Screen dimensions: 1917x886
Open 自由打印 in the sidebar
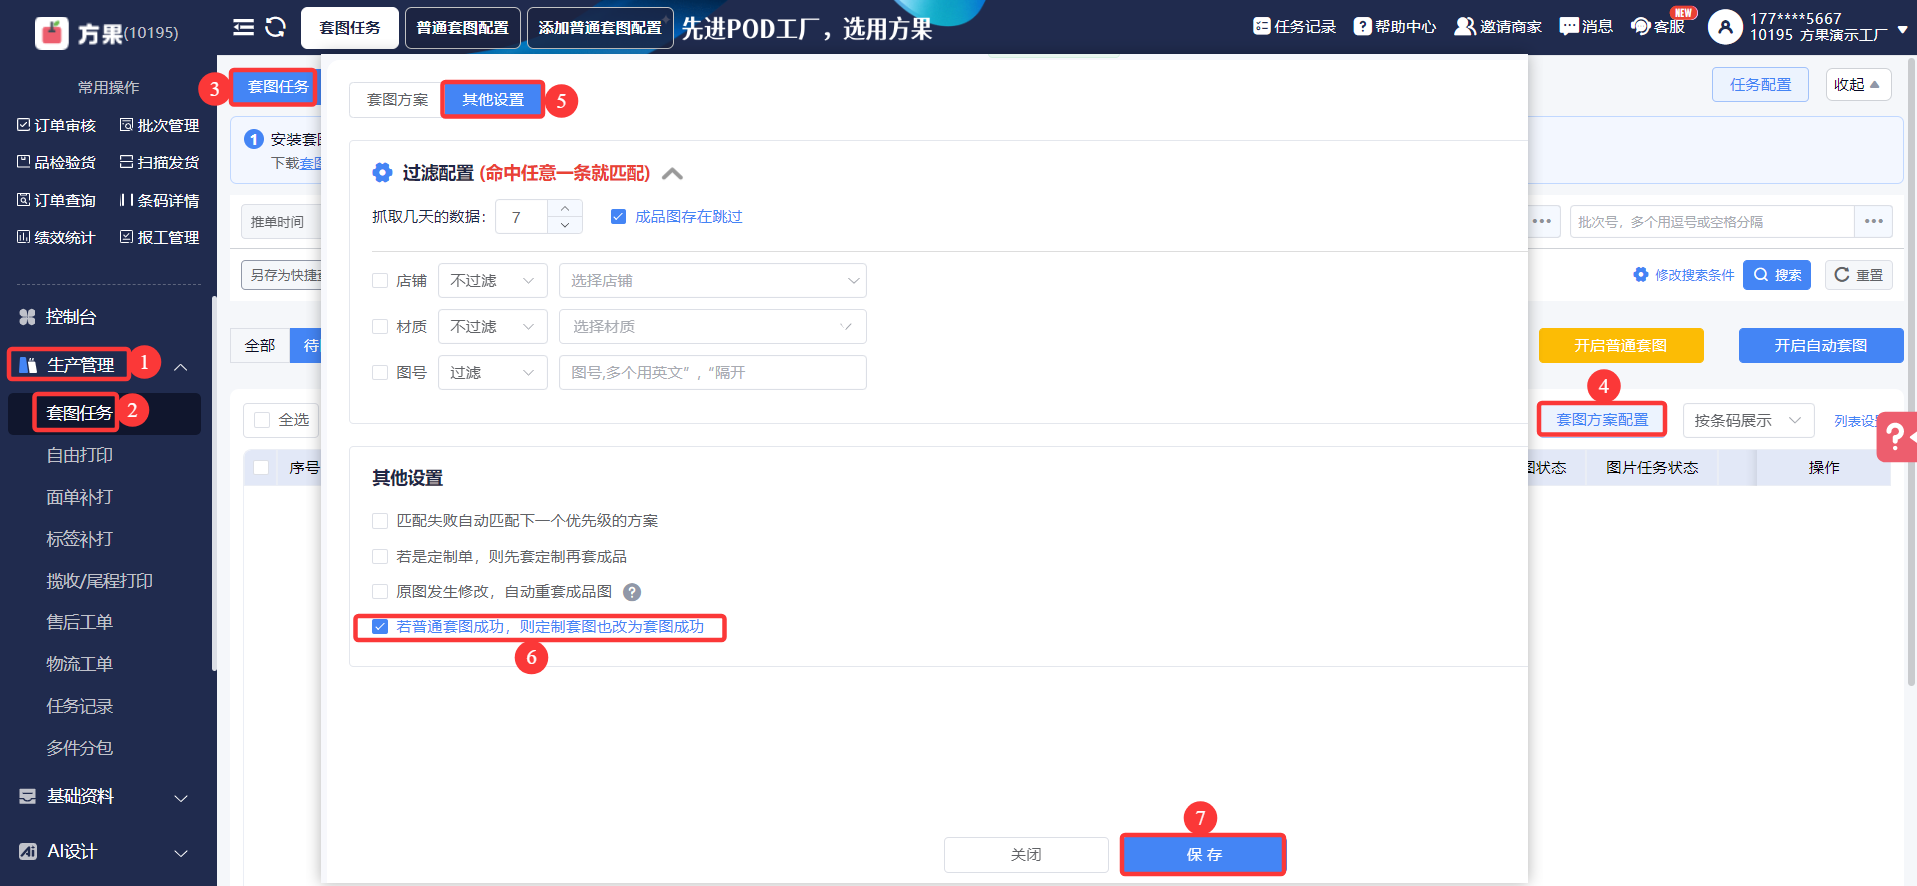click(80, 455)
